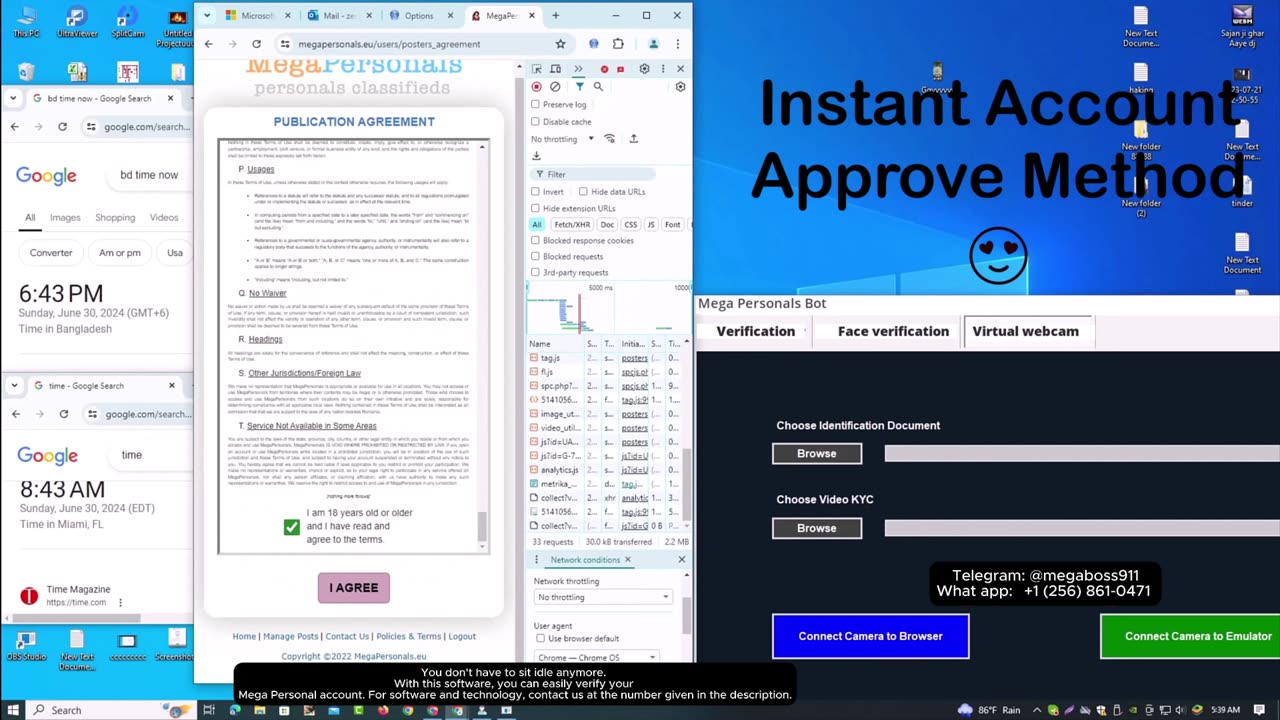Click Logout footer link
Screen dimensions: 1280x720
coord(462,636)
